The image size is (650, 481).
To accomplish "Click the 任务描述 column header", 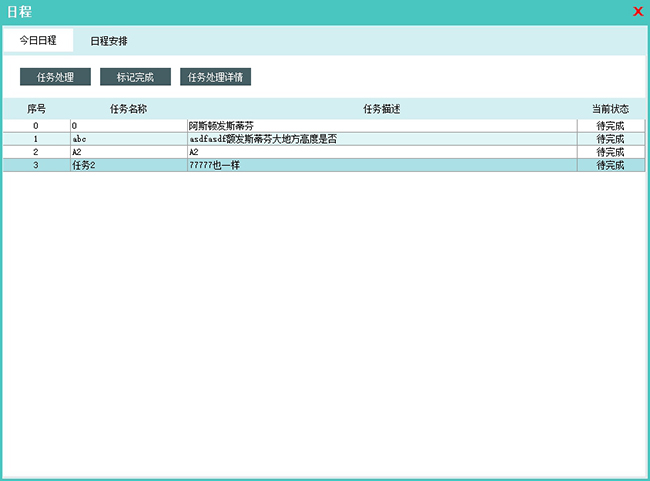I will [x=381, y=108].
